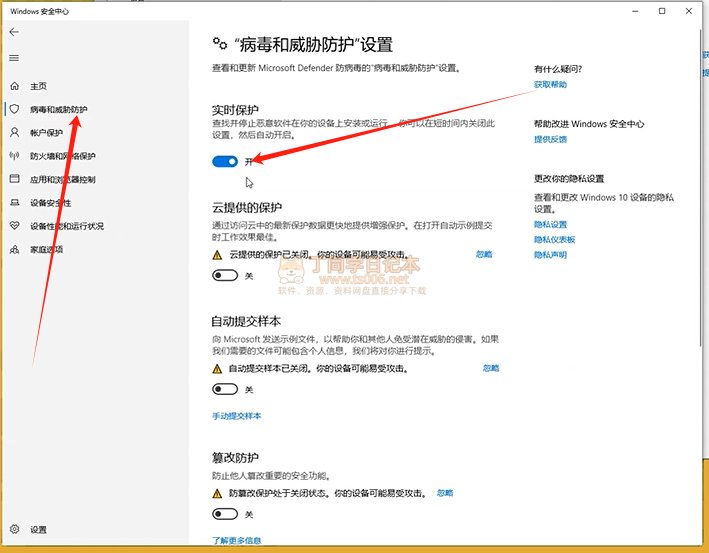Dismiss cloud protection warning via 忽略
Viewport: 709px width, 553px height.
coord(483,255)
